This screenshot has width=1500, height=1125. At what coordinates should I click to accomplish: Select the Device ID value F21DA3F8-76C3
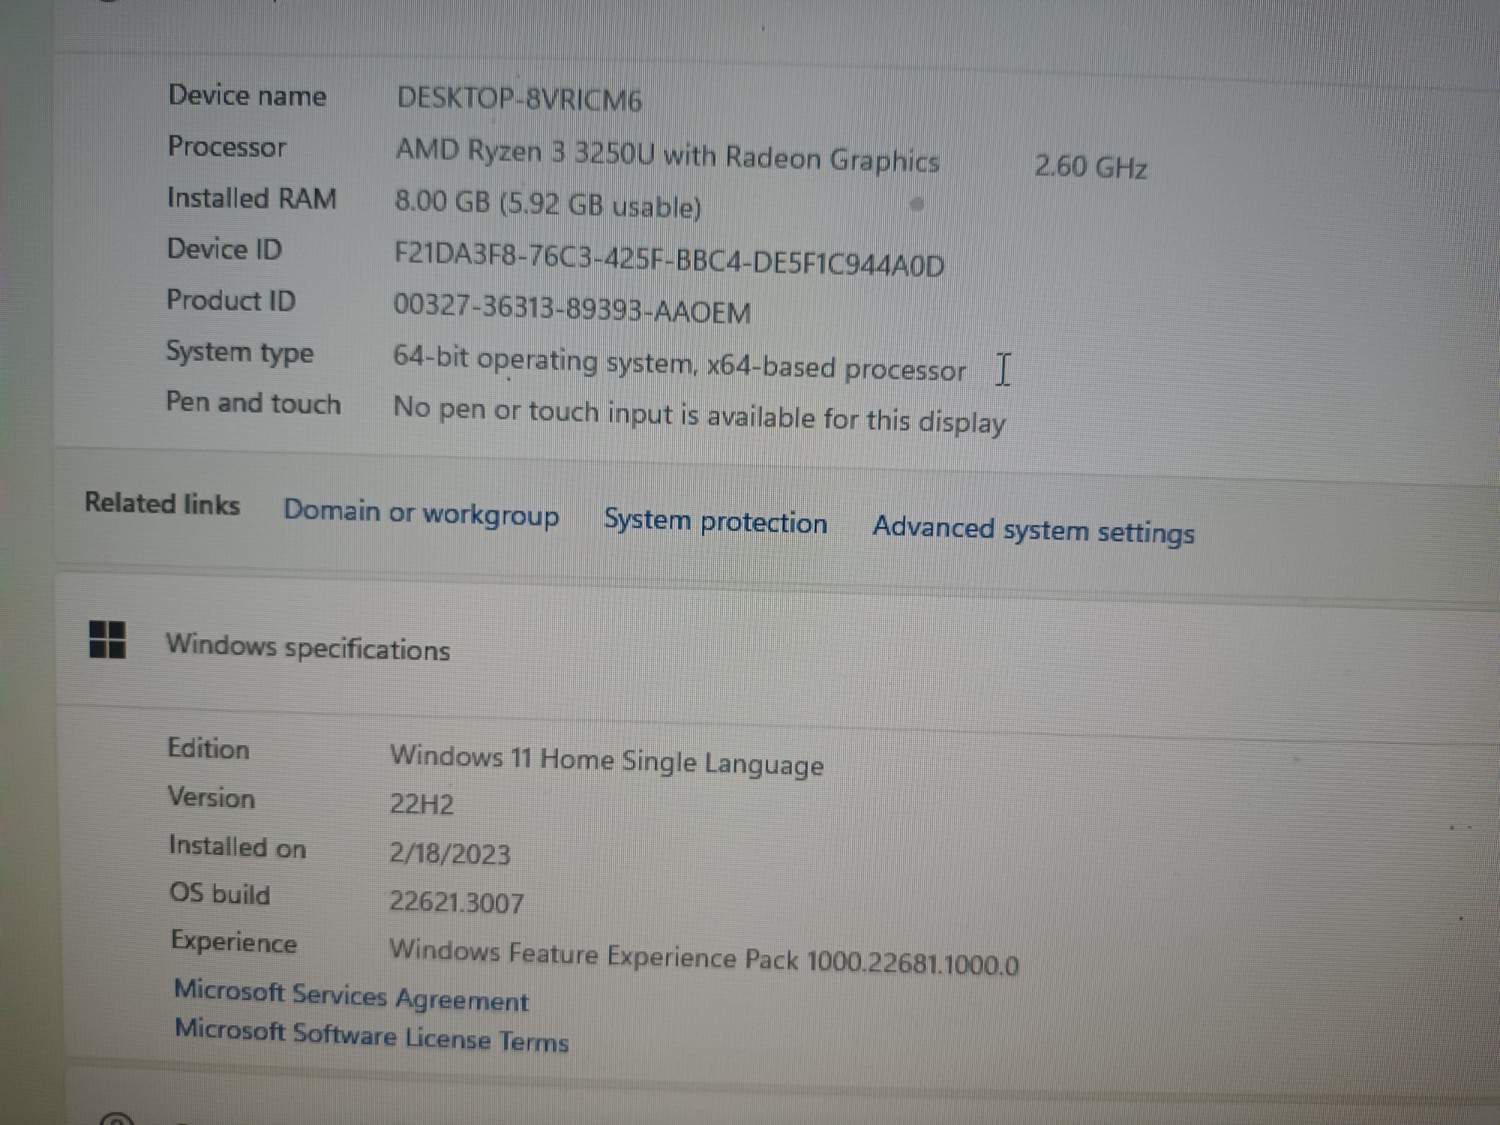669,259
